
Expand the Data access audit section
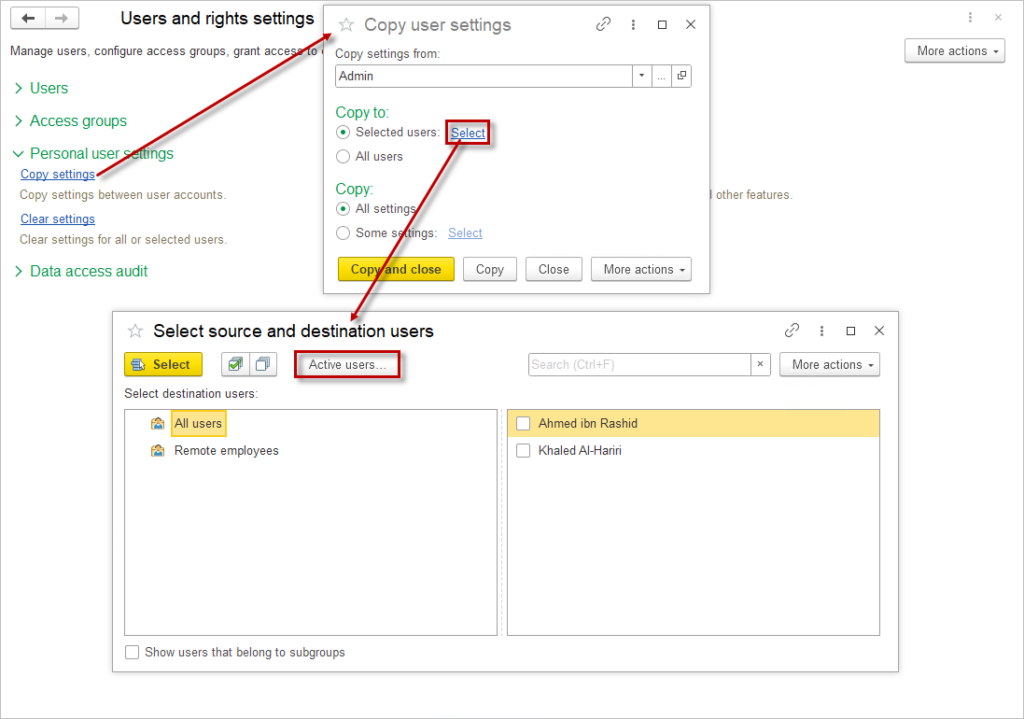[81, 271]
